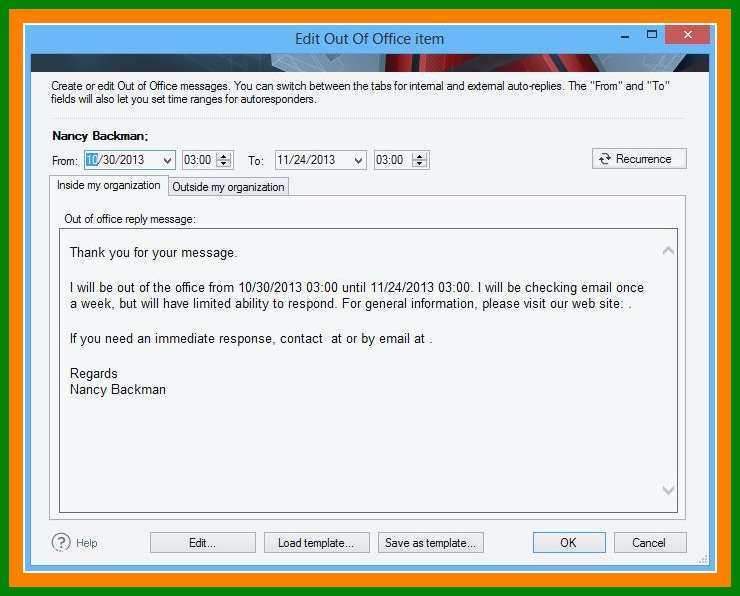Open the From date dropdown arrow
Viewport: 740px width, 596px height.
(x=167, y=160)
